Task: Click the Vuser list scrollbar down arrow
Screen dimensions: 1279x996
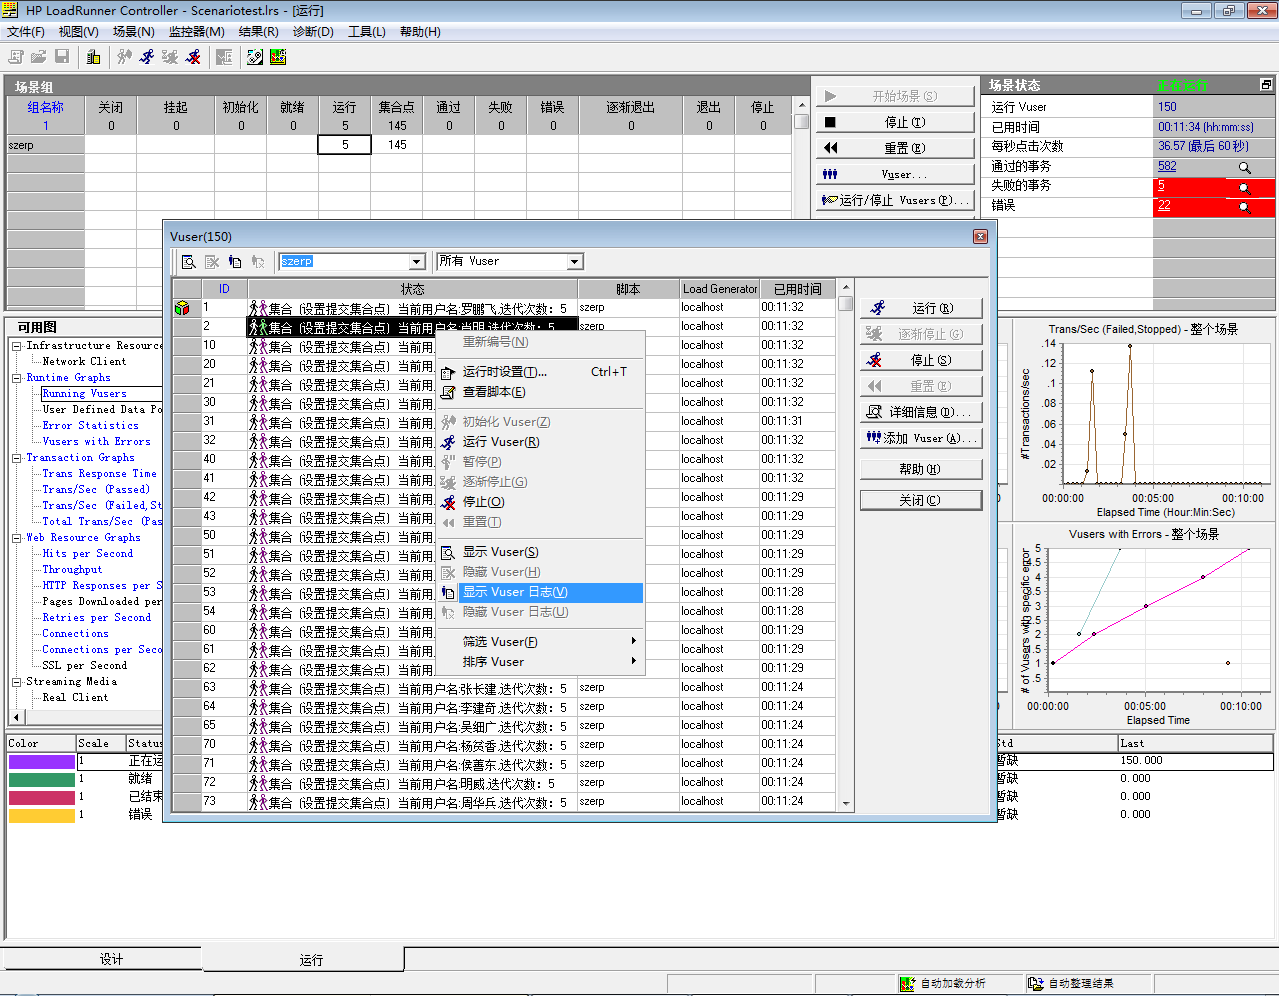Action: [x=846, y=803]
